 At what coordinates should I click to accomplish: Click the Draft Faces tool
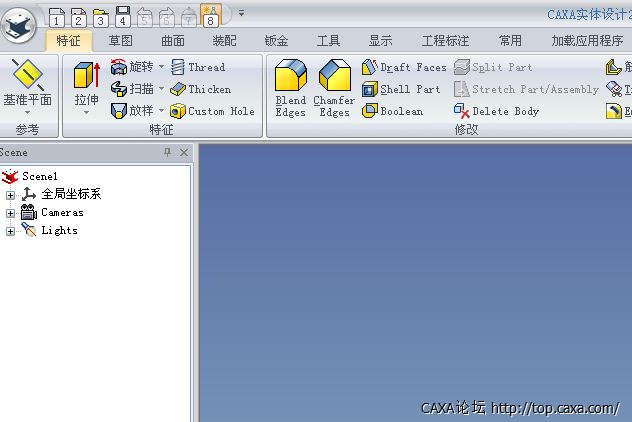coord(404,67)
